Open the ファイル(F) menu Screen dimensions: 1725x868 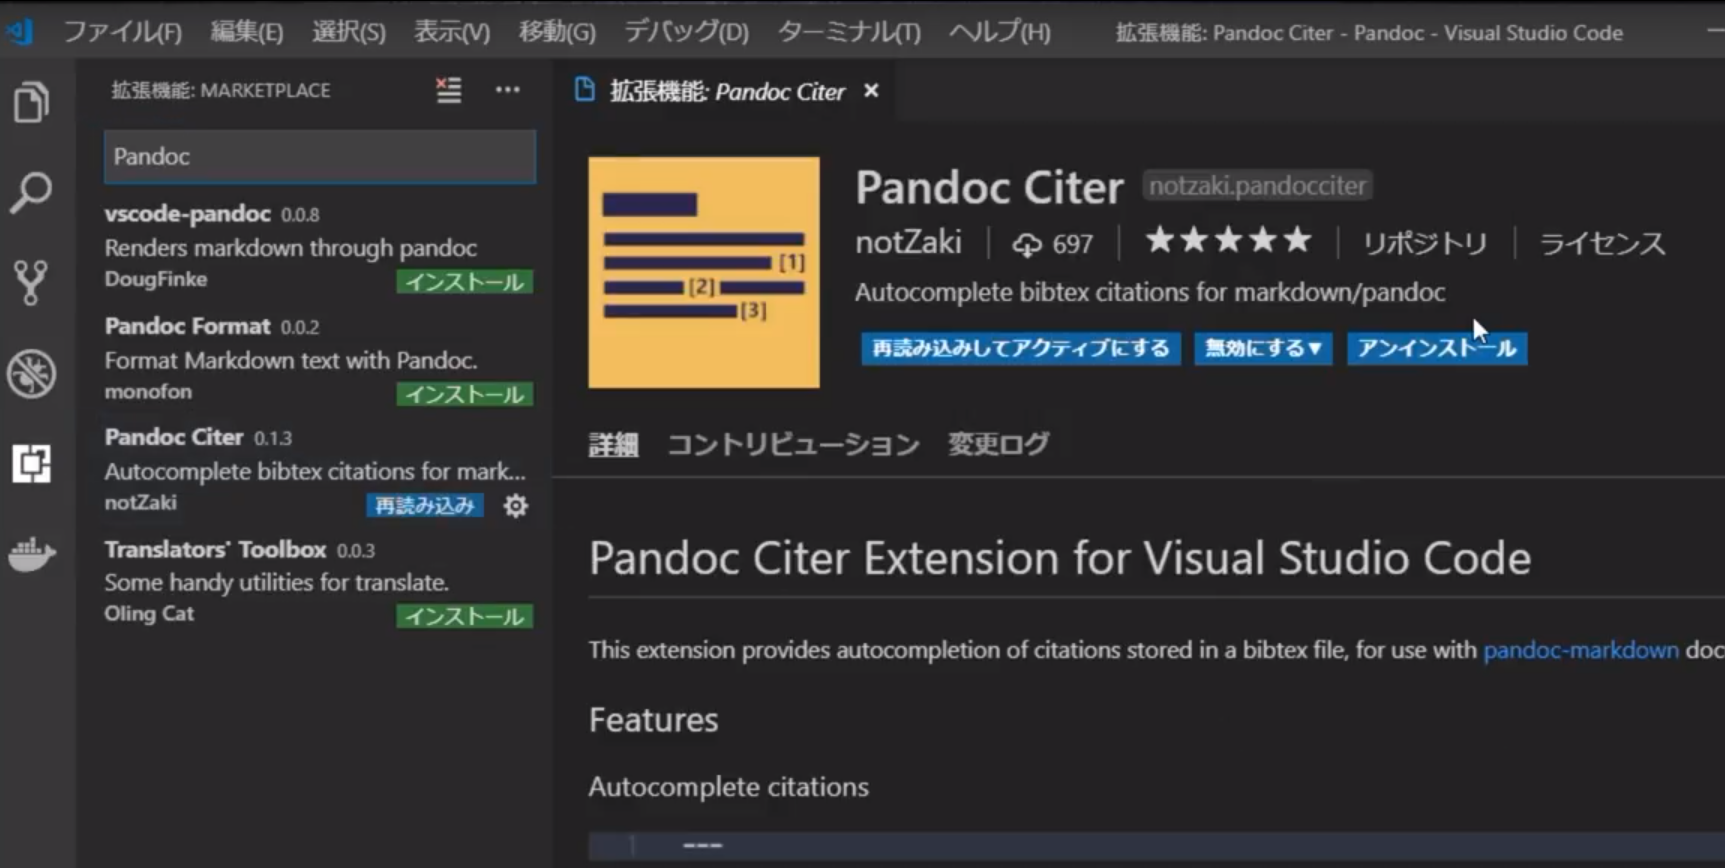tap(123, 32)
